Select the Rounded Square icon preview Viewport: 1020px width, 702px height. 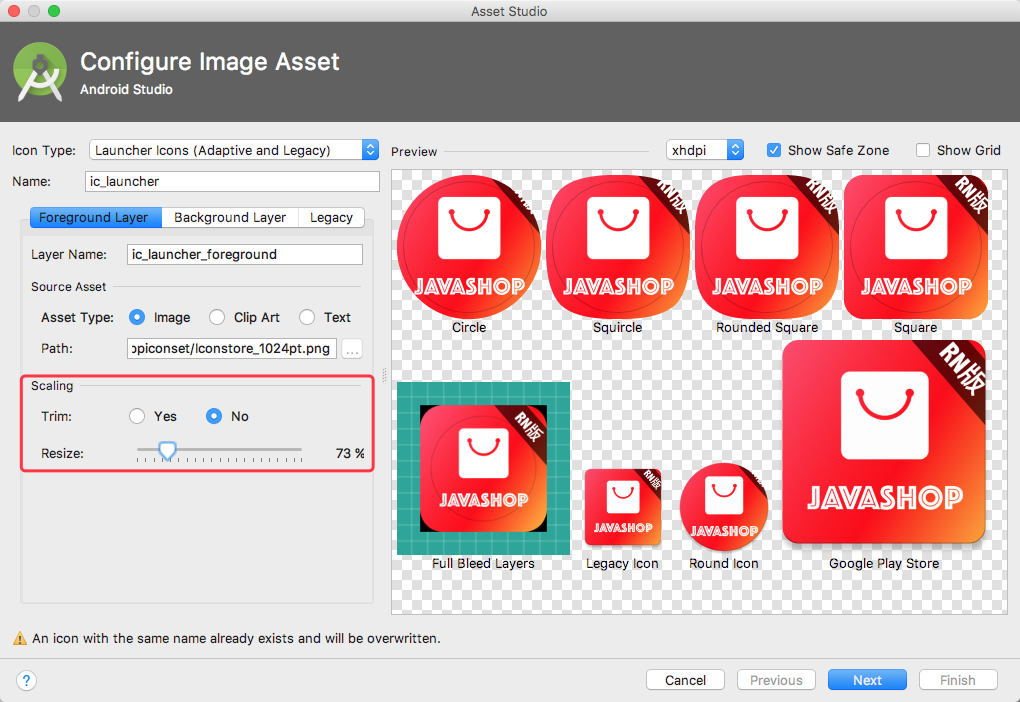767,247
